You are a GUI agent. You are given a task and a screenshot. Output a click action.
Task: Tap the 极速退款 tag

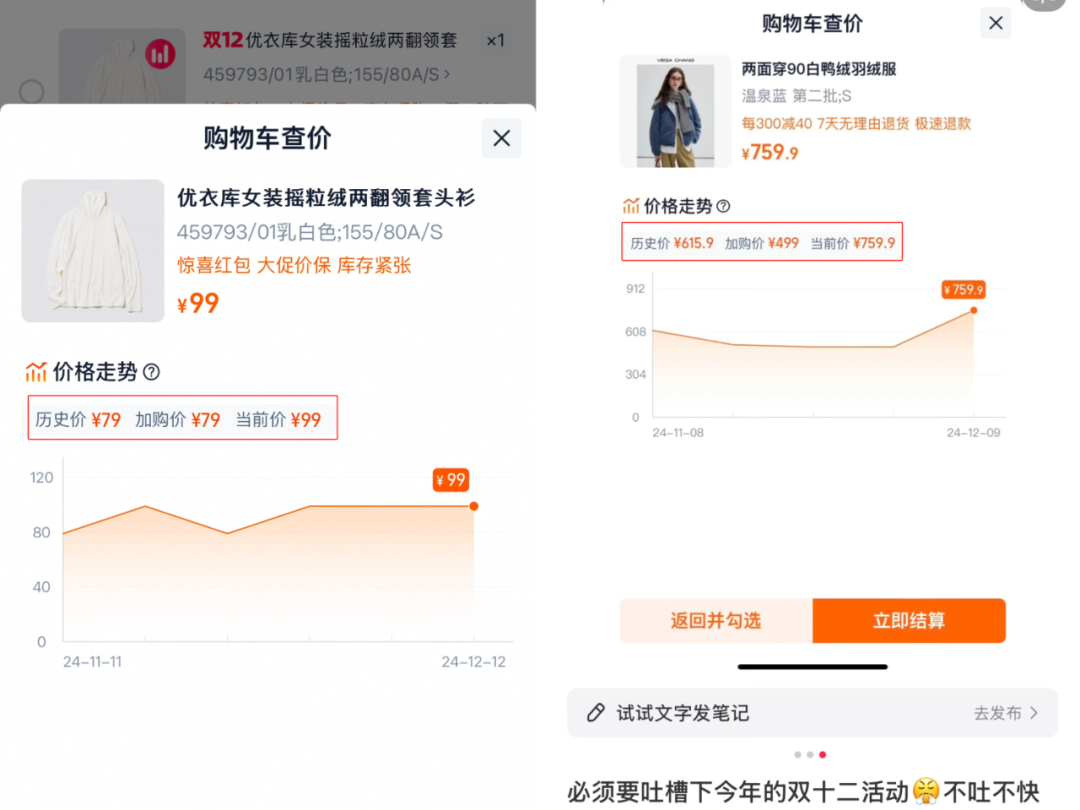[x=943, y=124]
